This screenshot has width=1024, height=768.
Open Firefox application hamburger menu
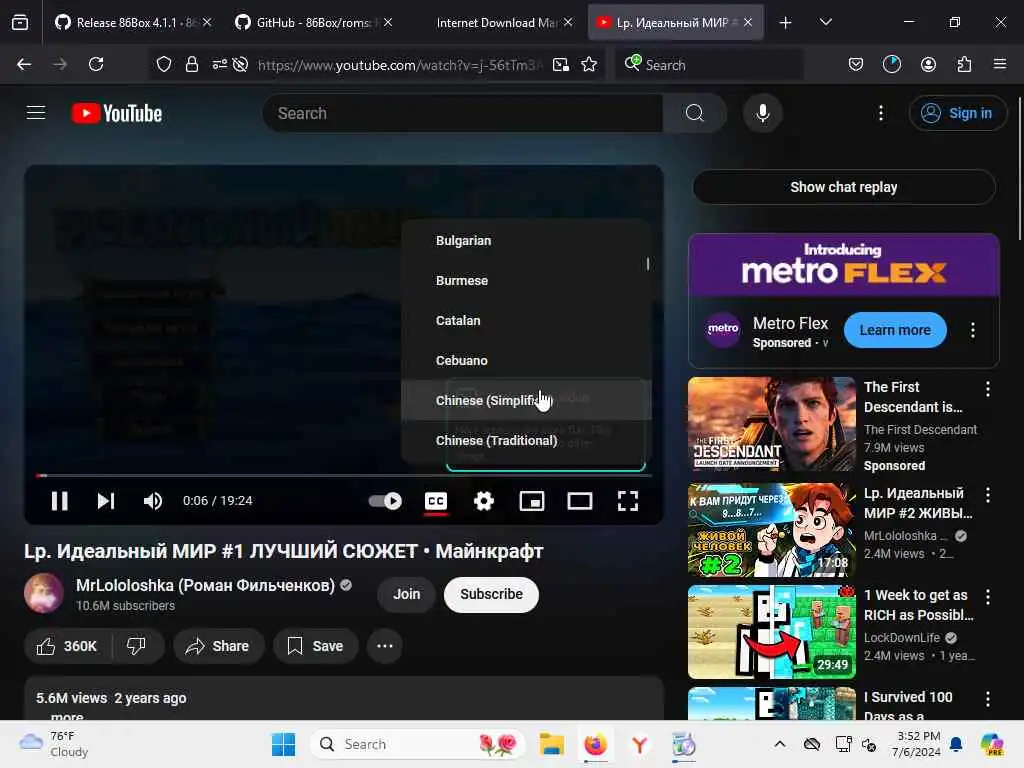1000,64
